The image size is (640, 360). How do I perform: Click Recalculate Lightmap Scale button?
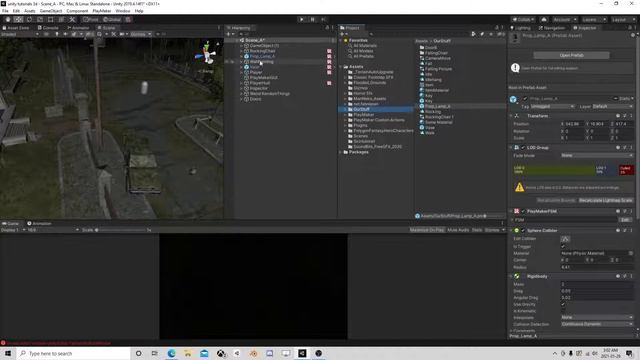pos(605,200)
